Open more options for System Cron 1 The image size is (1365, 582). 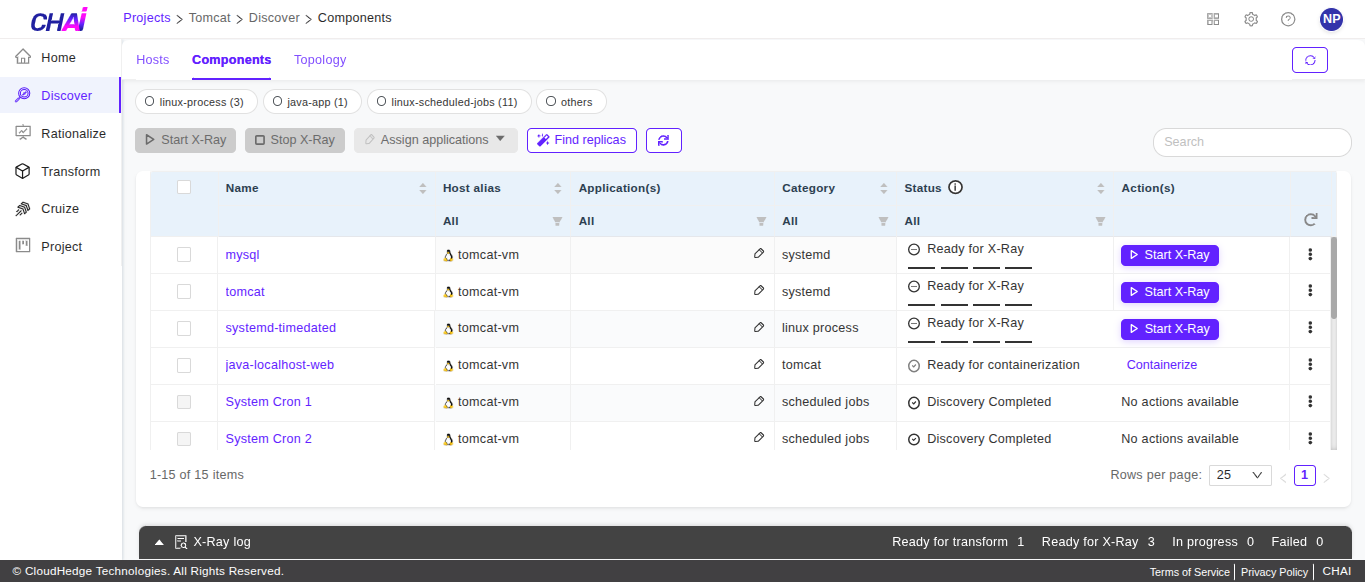1310,402
